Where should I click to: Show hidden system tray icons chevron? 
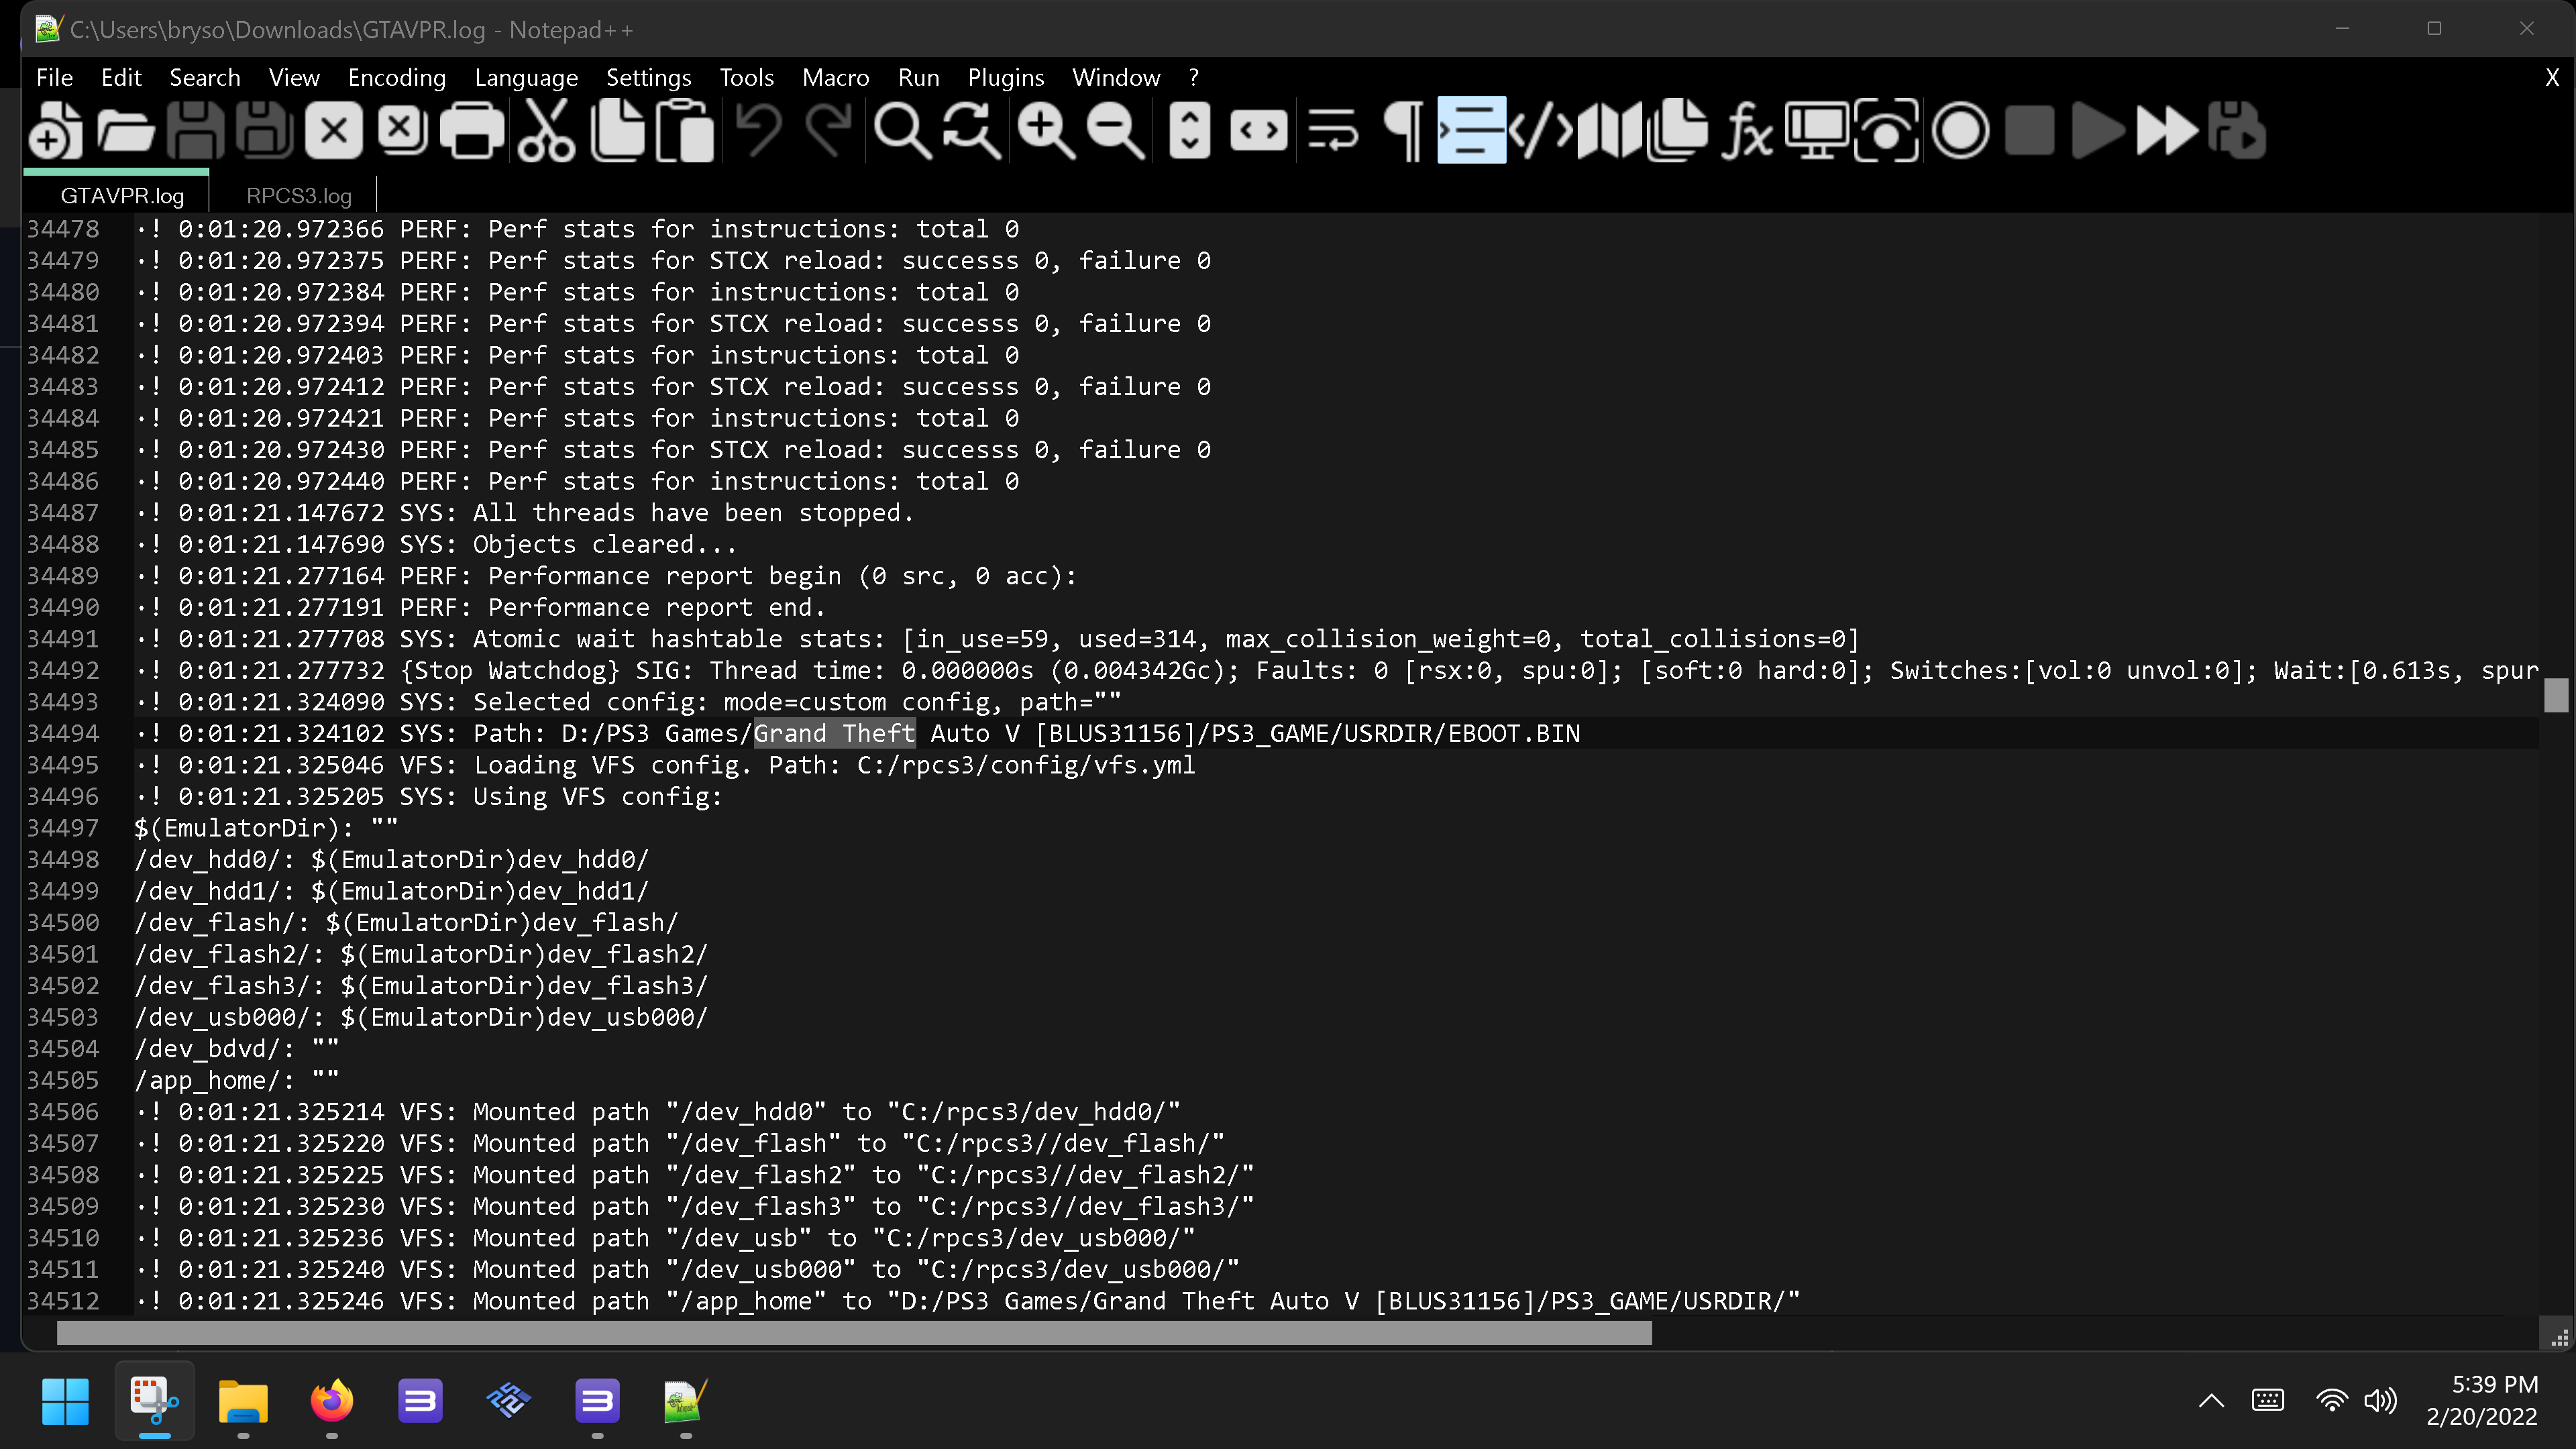pos(2211,1400)
